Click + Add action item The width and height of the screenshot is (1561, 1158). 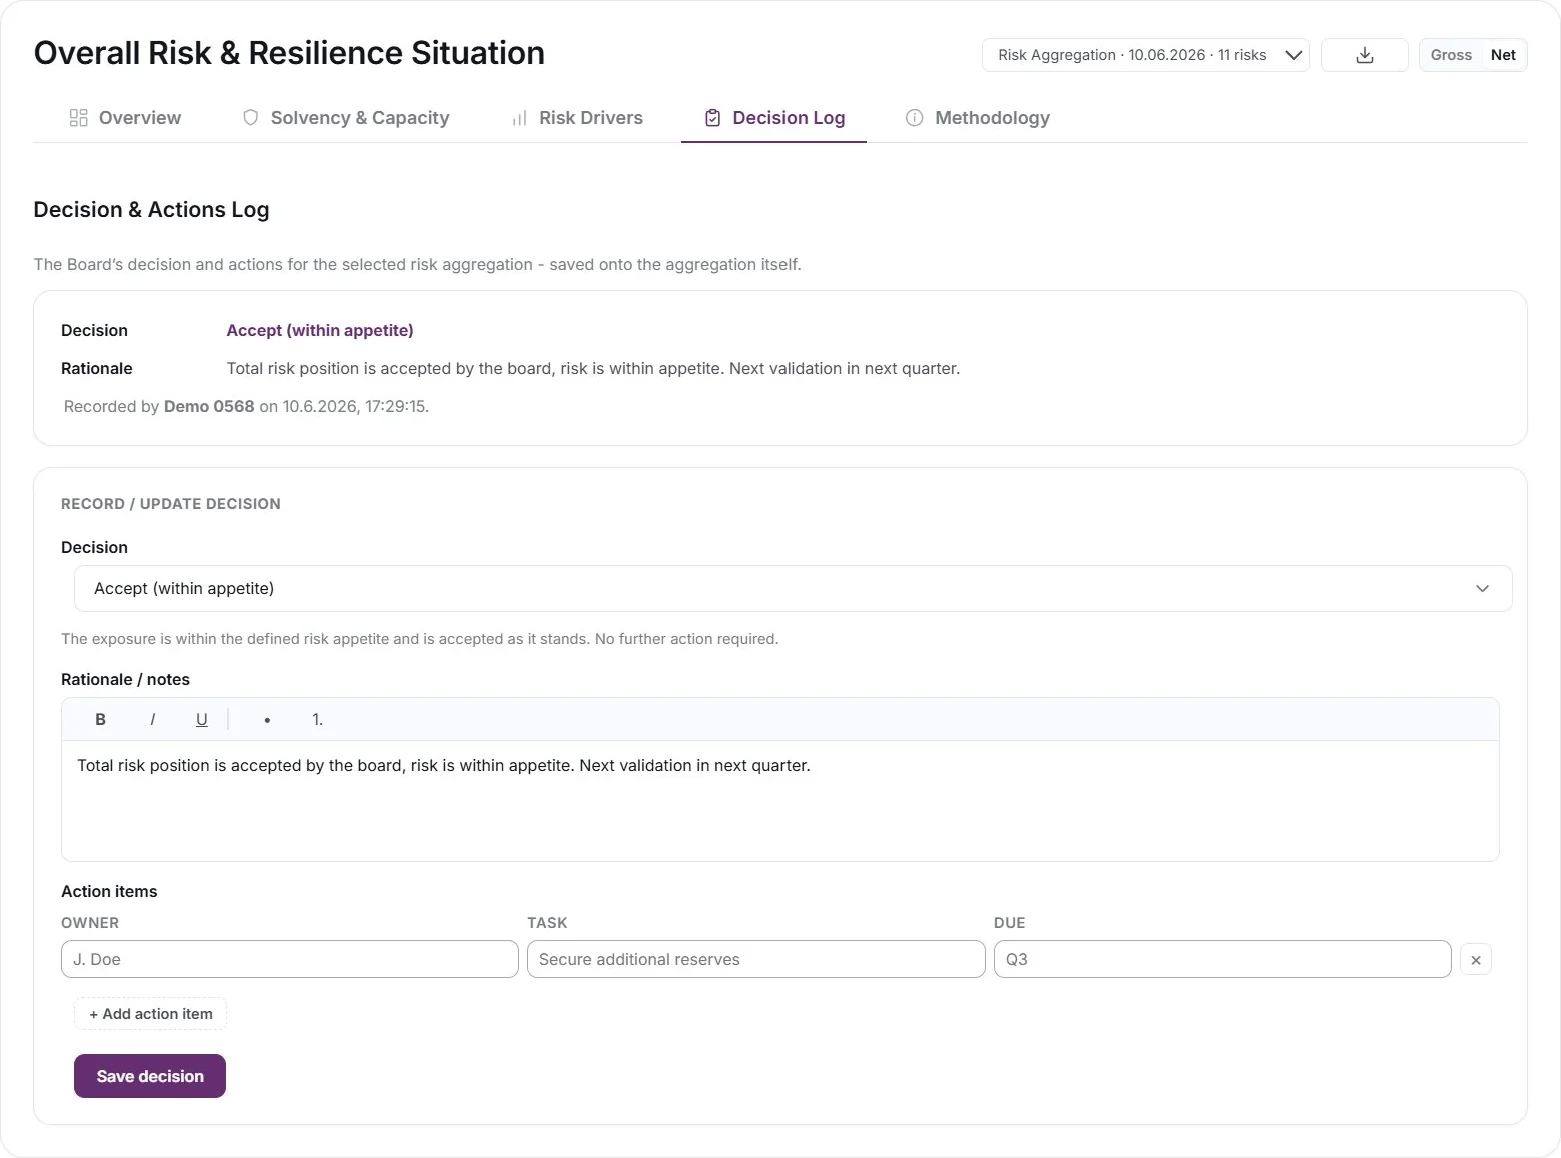point(150,1013)
